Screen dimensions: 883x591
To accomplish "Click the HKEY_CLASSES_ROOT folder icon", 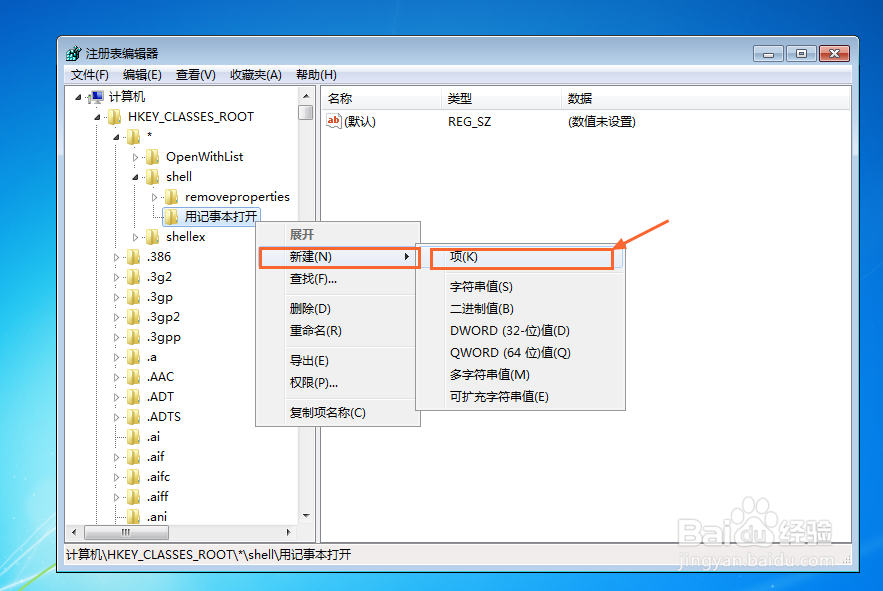I will click(115, 117).
